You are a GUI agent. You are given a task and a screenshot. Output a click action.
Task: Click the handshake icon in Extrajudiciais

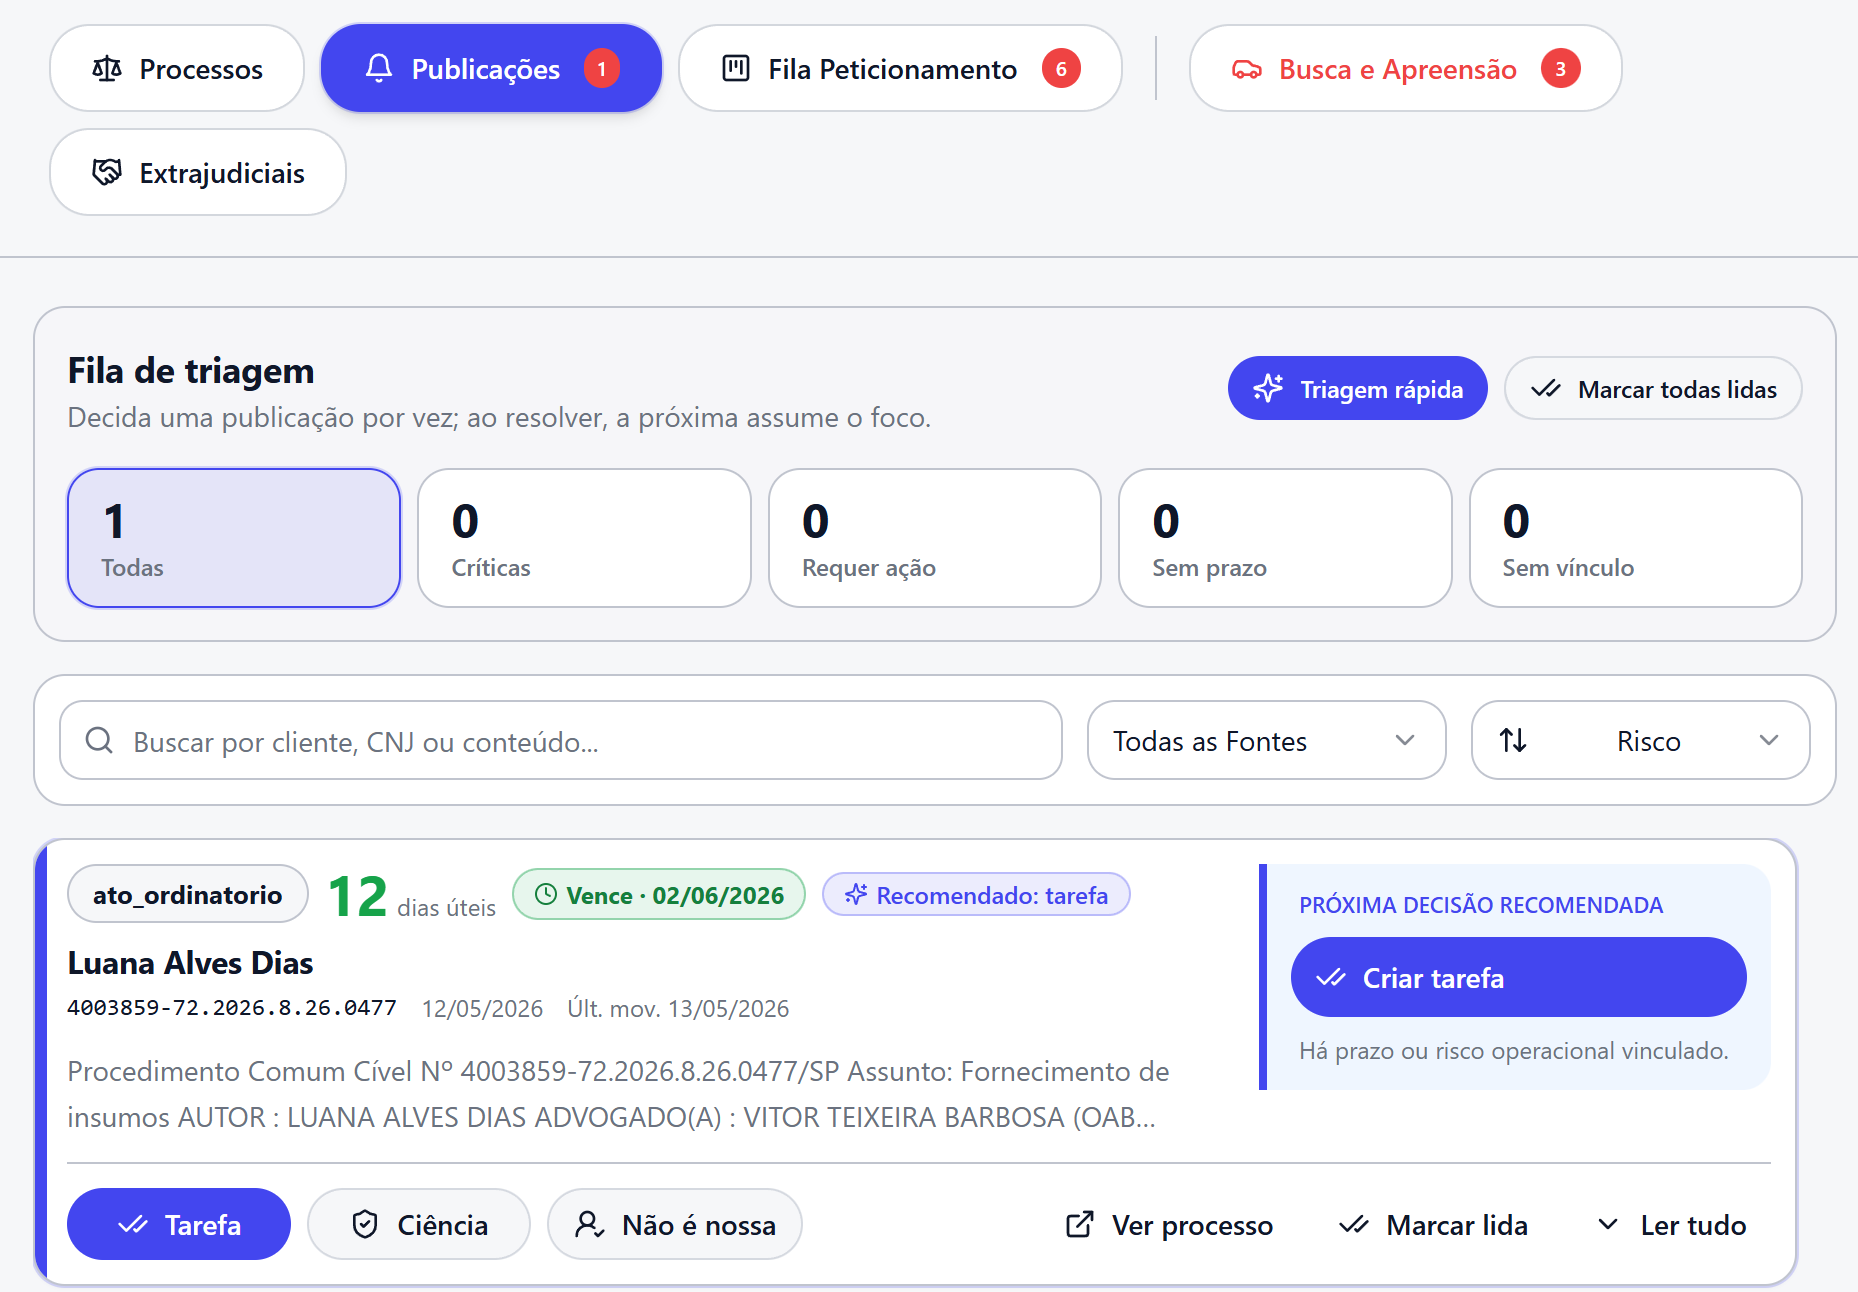coord(107,172)
